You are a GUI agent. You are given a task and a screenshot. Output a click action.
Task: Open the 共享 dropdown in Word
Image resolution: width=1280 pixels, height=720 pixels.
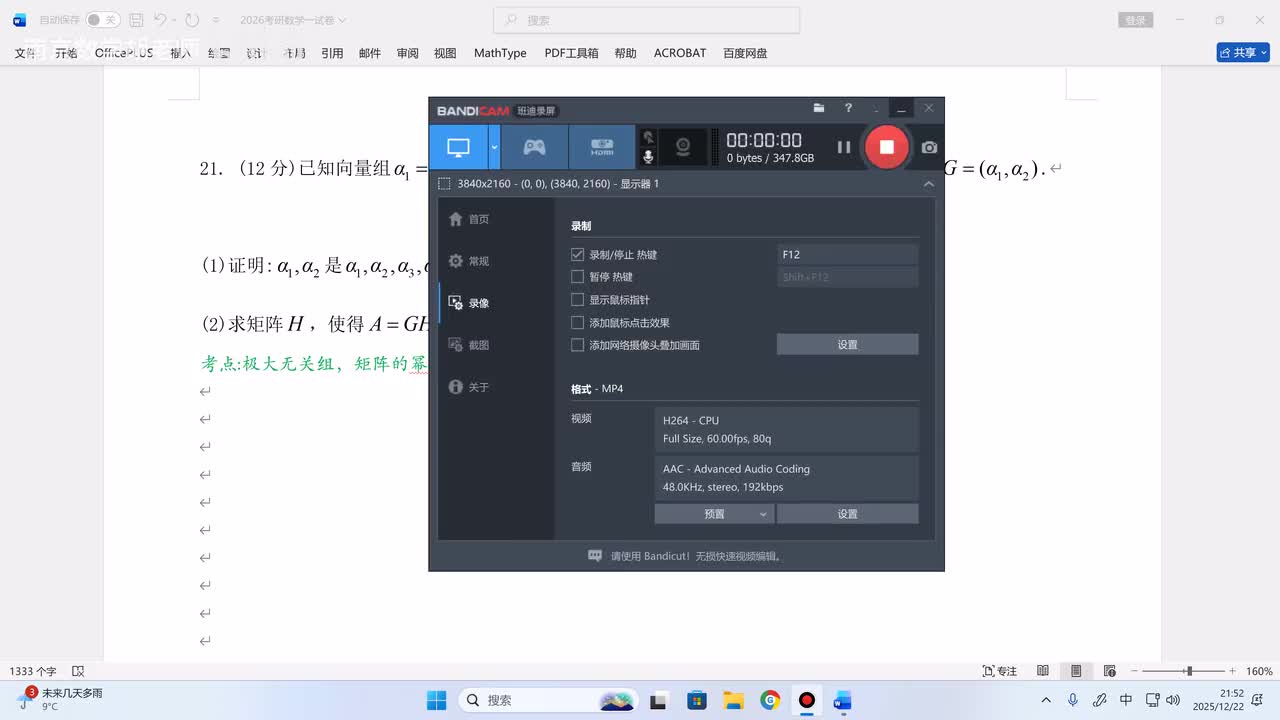[x=1243, y=53]
